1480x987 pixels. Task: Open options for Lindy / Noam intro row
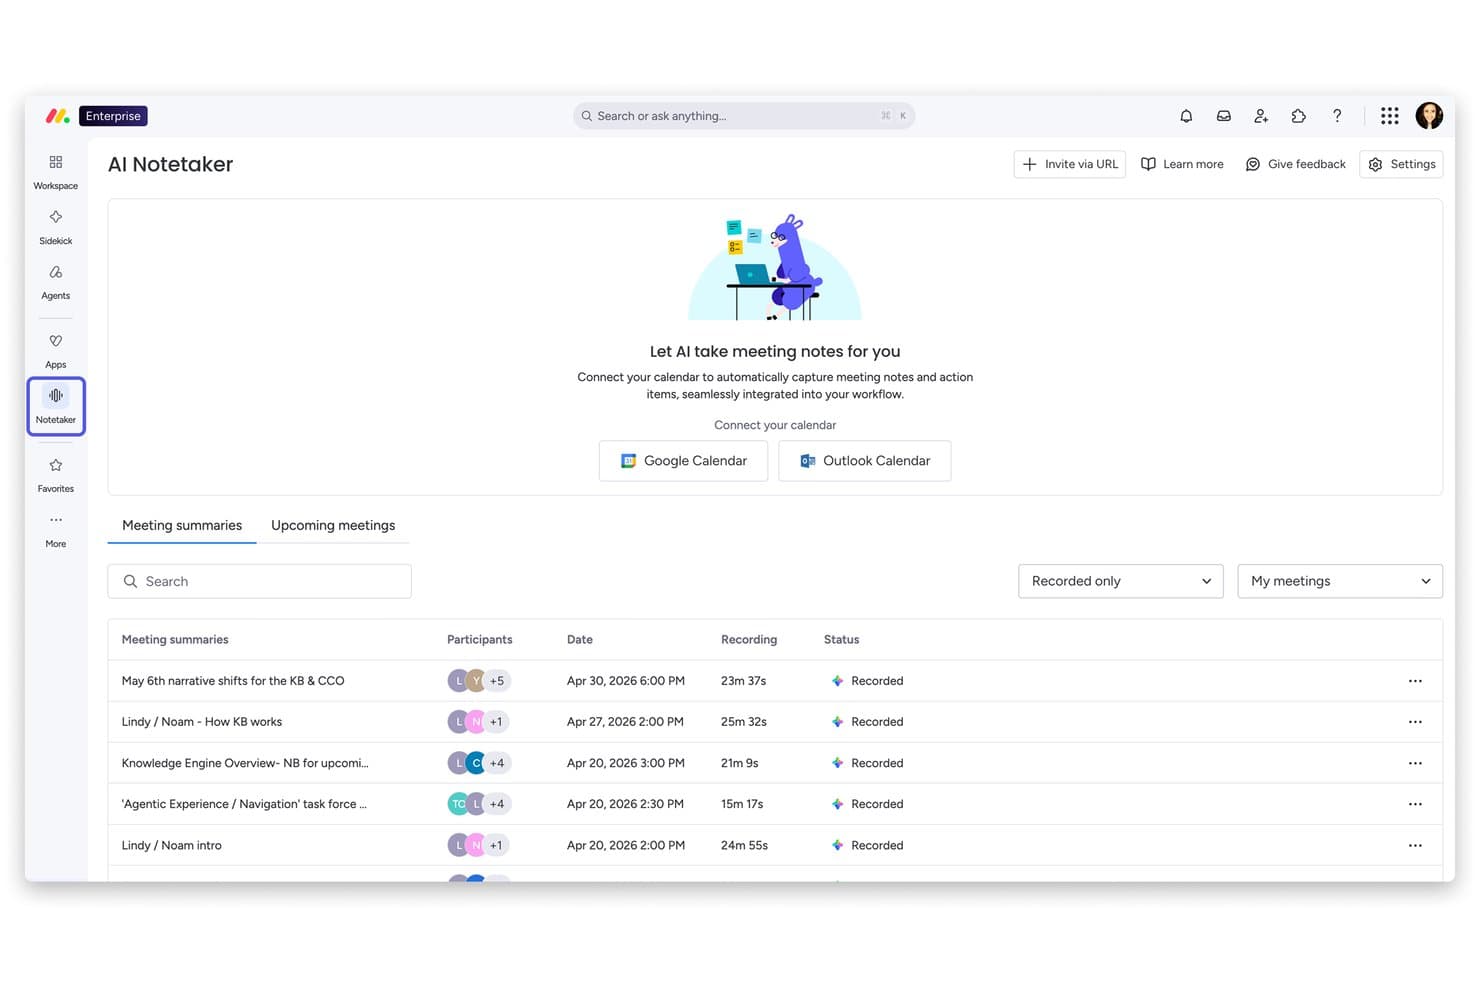[1415, 845]
